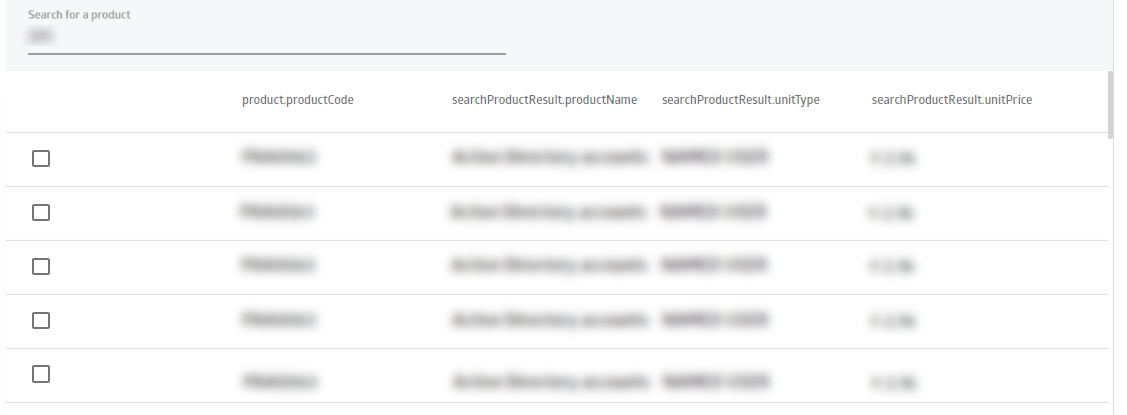
Task: Toggle the fourth row checkbox
Action: coord(41,320)
